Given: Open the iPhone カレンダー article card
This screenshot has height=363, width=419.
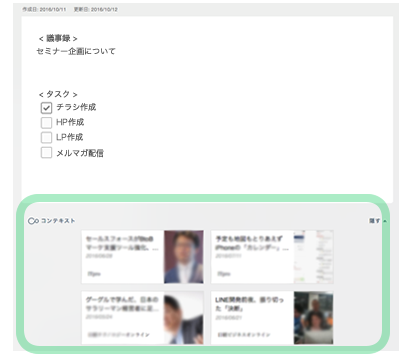Looking at the screenshot, I should (272, 257).
